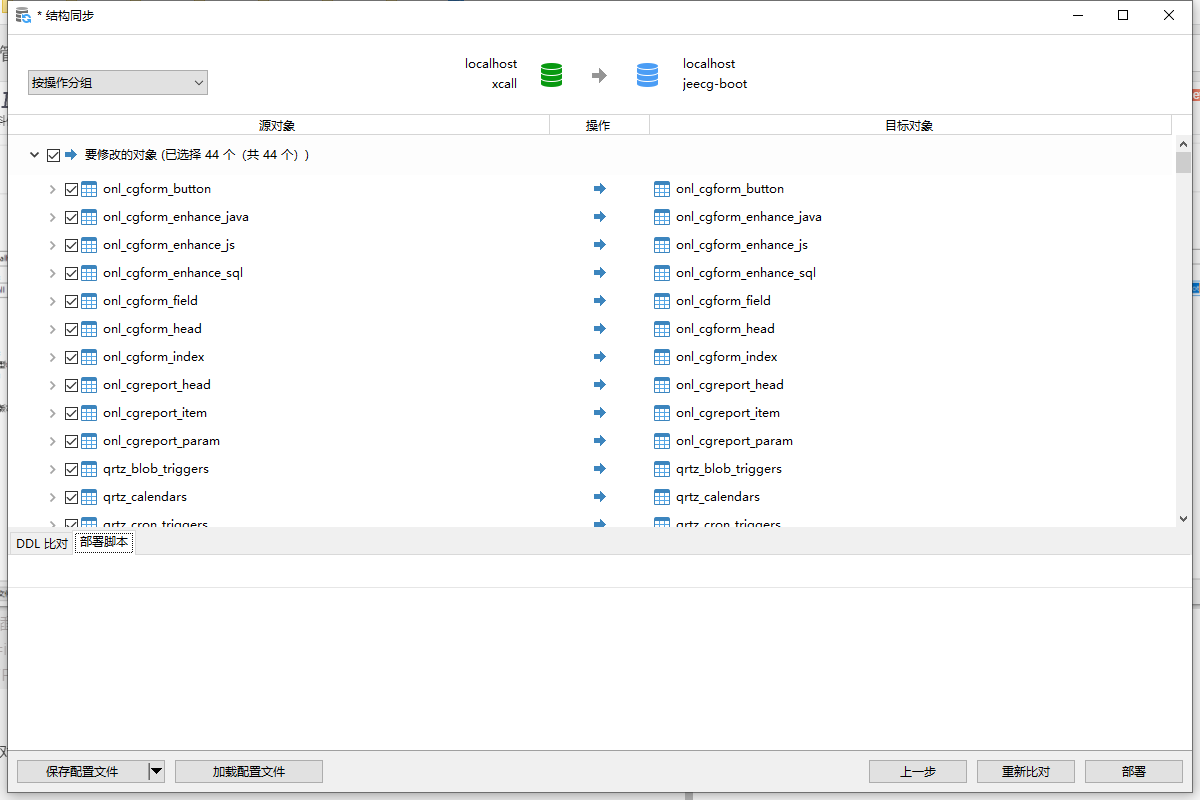Click the blue target database icon for jeecg-boot
The width and height of the screenshot is (1200, 800).
[647, 73]
